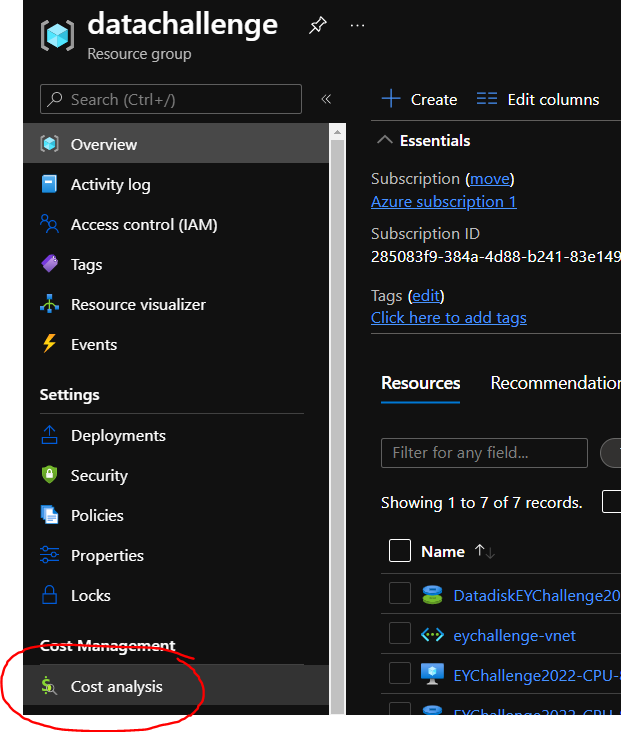Select the Resources tab
621x732 pixels.
pyautogui.click(x=420, y=383)
